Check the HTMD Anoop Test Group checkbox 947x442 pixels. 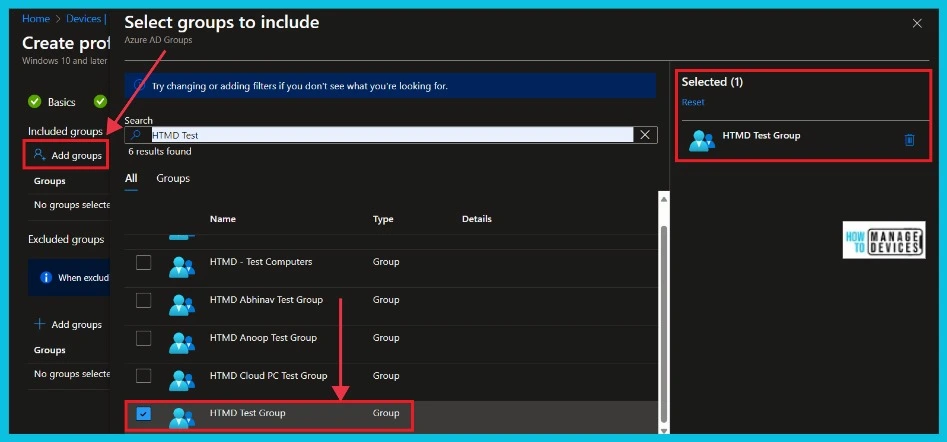tap(143, 338)
